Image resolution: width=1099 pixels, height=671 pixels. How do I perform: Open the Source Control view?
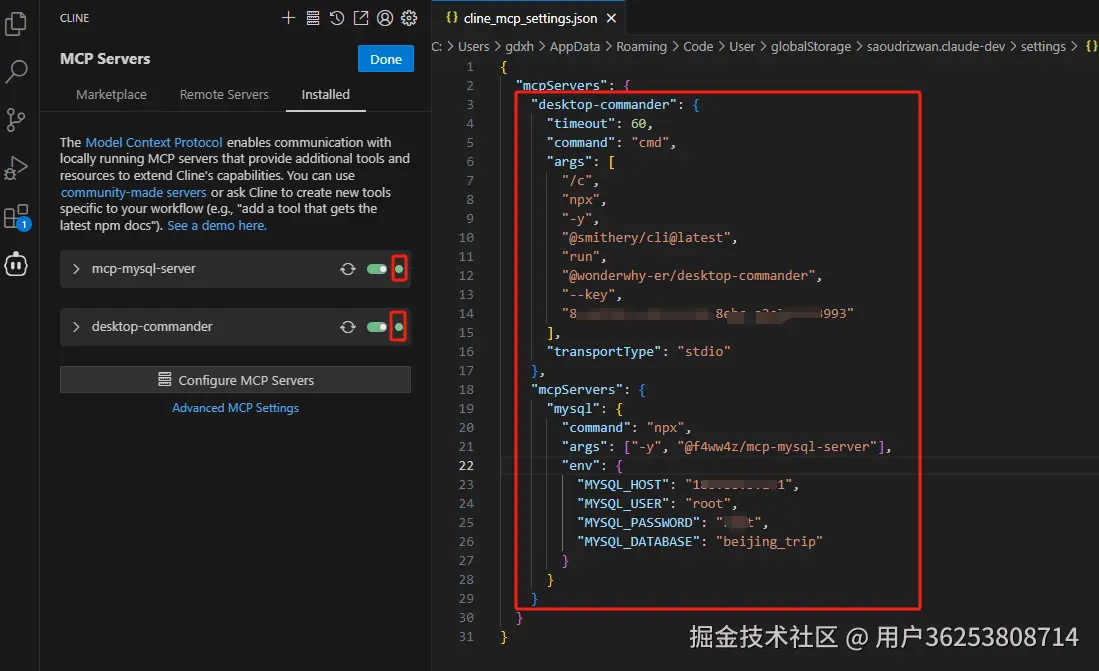coord(15,120)
